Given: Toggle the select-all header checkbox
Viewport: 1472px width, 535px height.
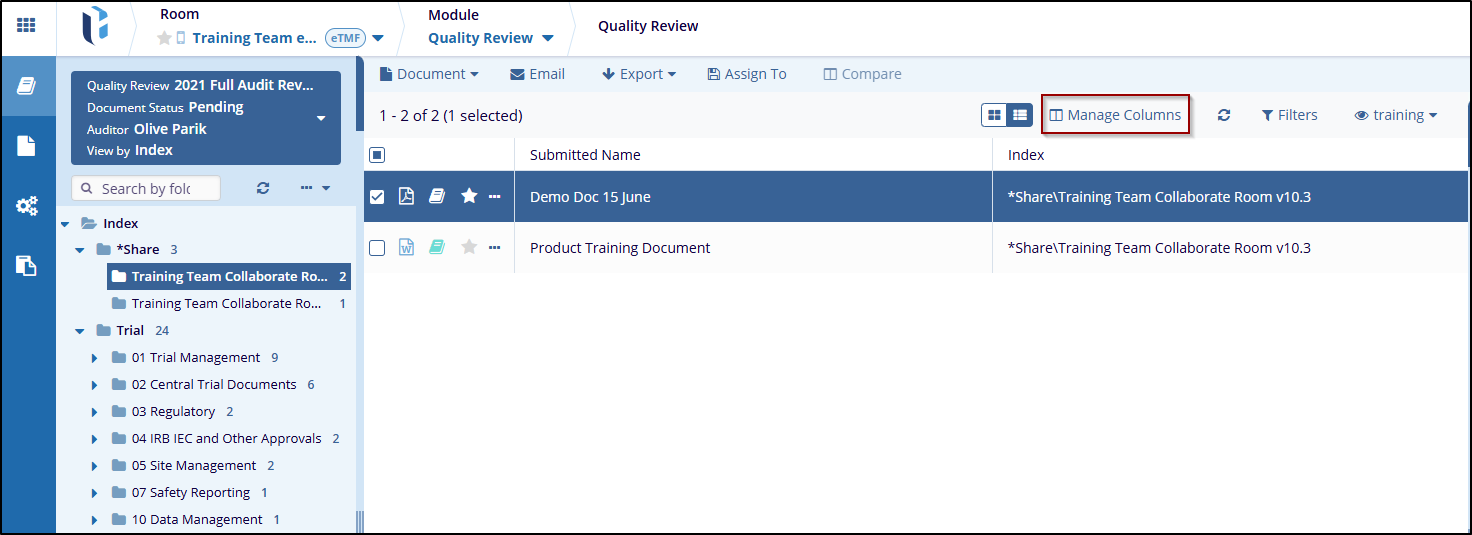Looking at the screenshot, I should point(377,155).
